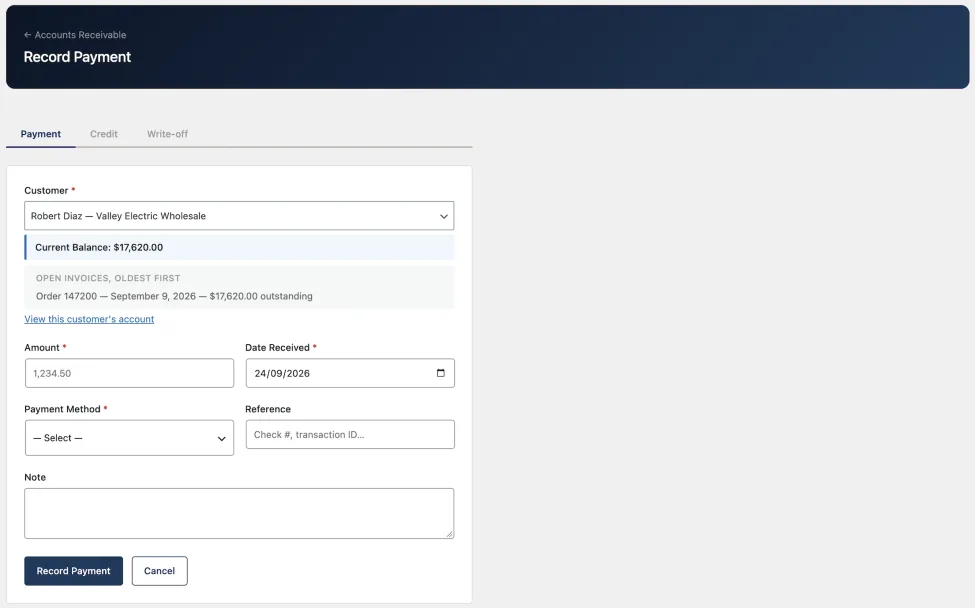
Task: Focus the Reference input field
Action: click(350, 435)
